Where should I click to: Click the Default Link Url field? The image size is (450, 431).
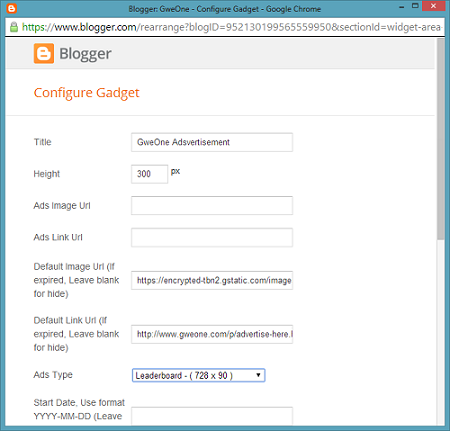point(212,334)
